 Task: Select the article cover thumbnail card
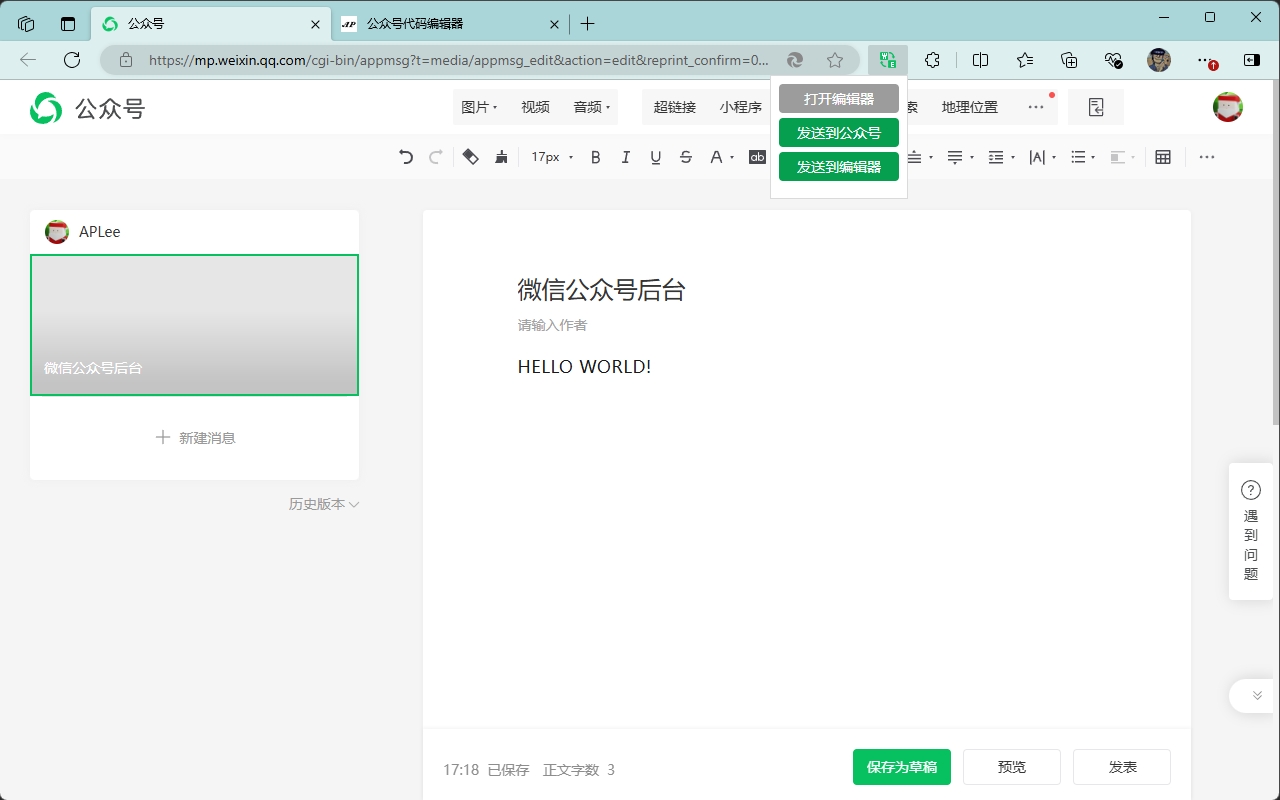tap(194, 325)
